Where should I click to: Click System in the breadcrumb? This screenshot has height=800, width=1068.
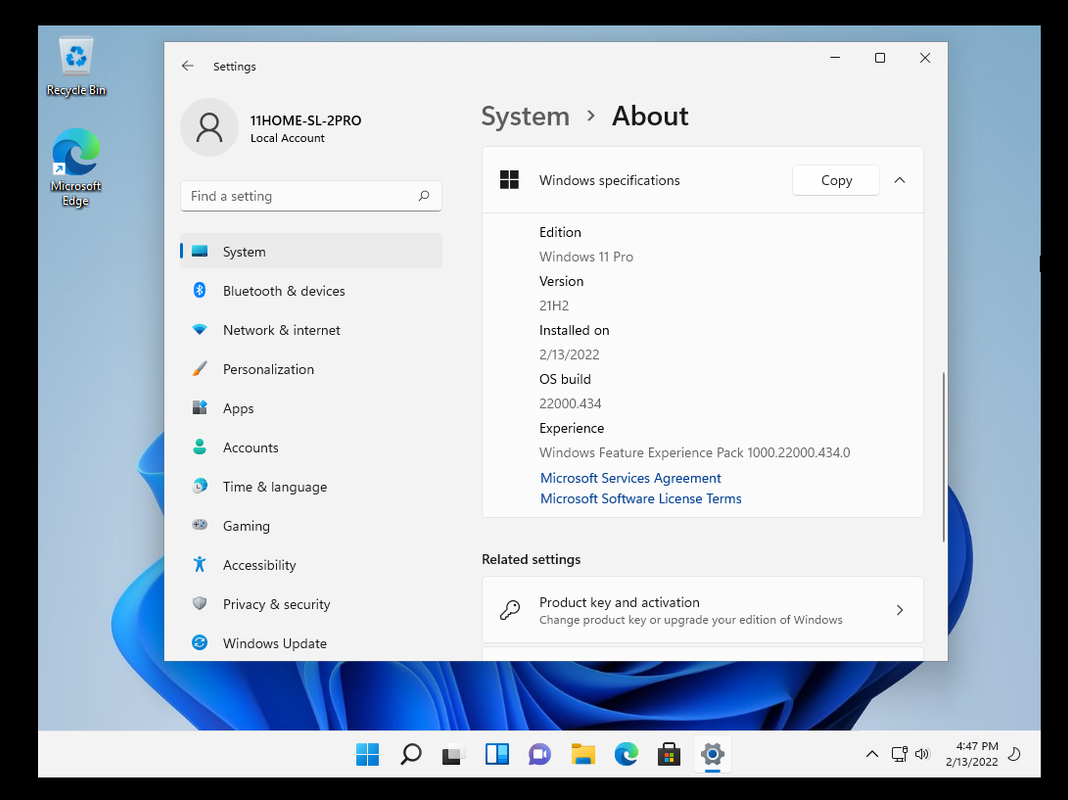pos(525,116)
